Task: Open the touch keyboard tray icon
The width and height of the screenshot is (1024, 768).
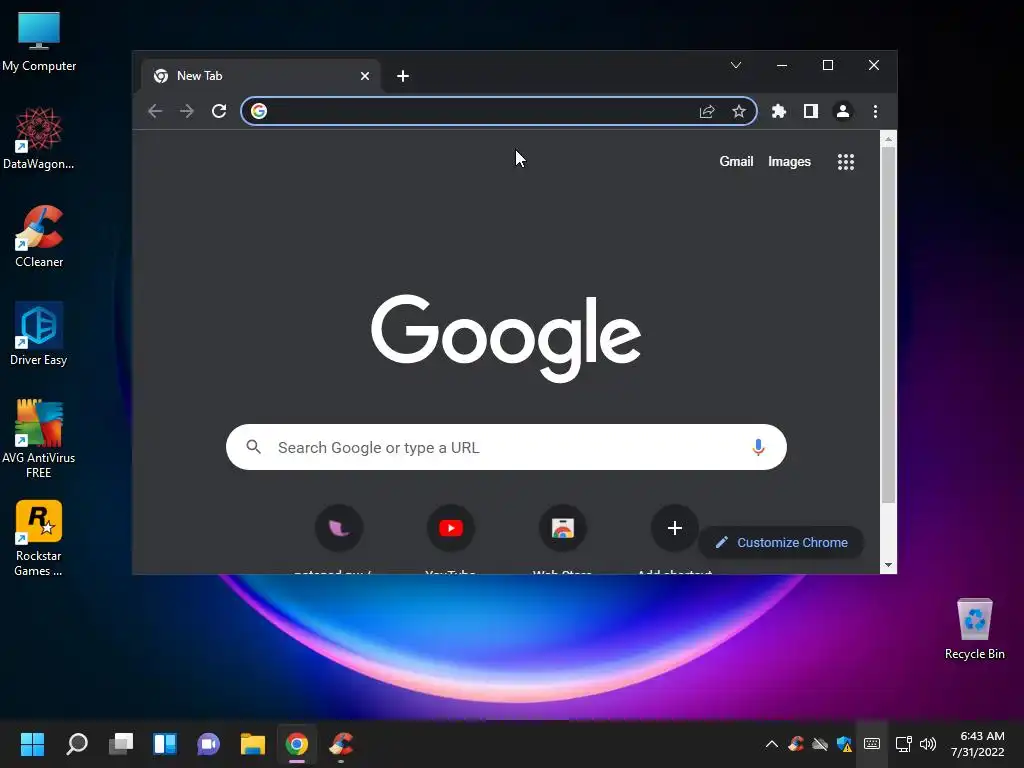Action: coord(872,744)
